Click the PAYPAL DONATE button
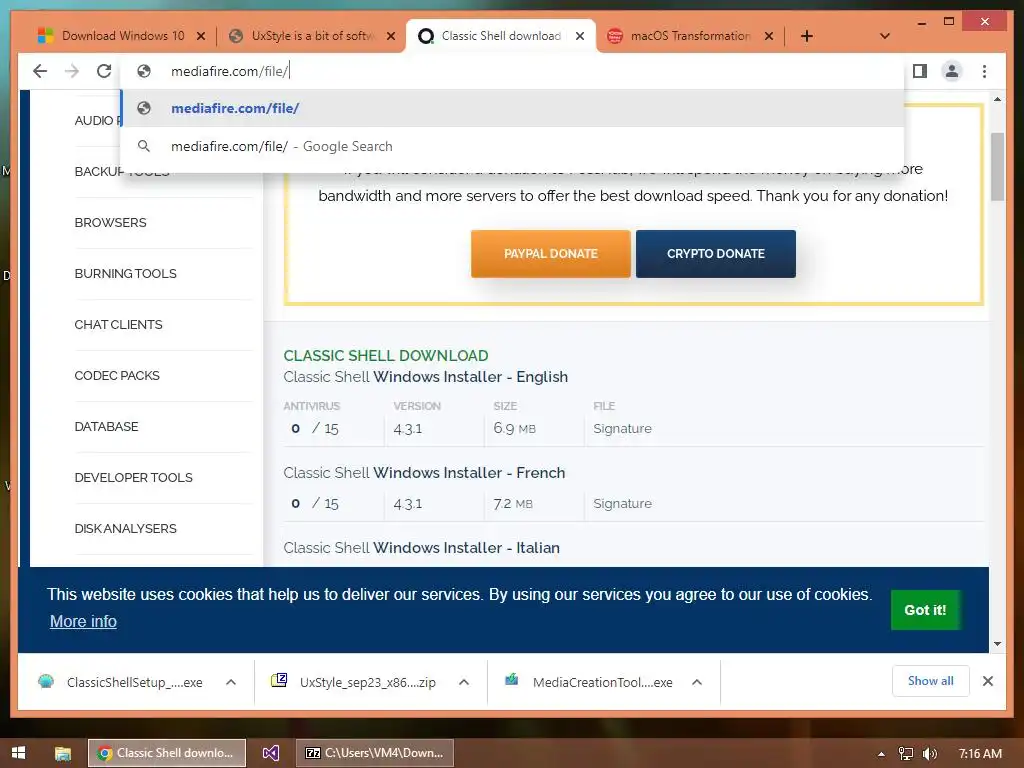The image size is (1024, 768). 551,253
